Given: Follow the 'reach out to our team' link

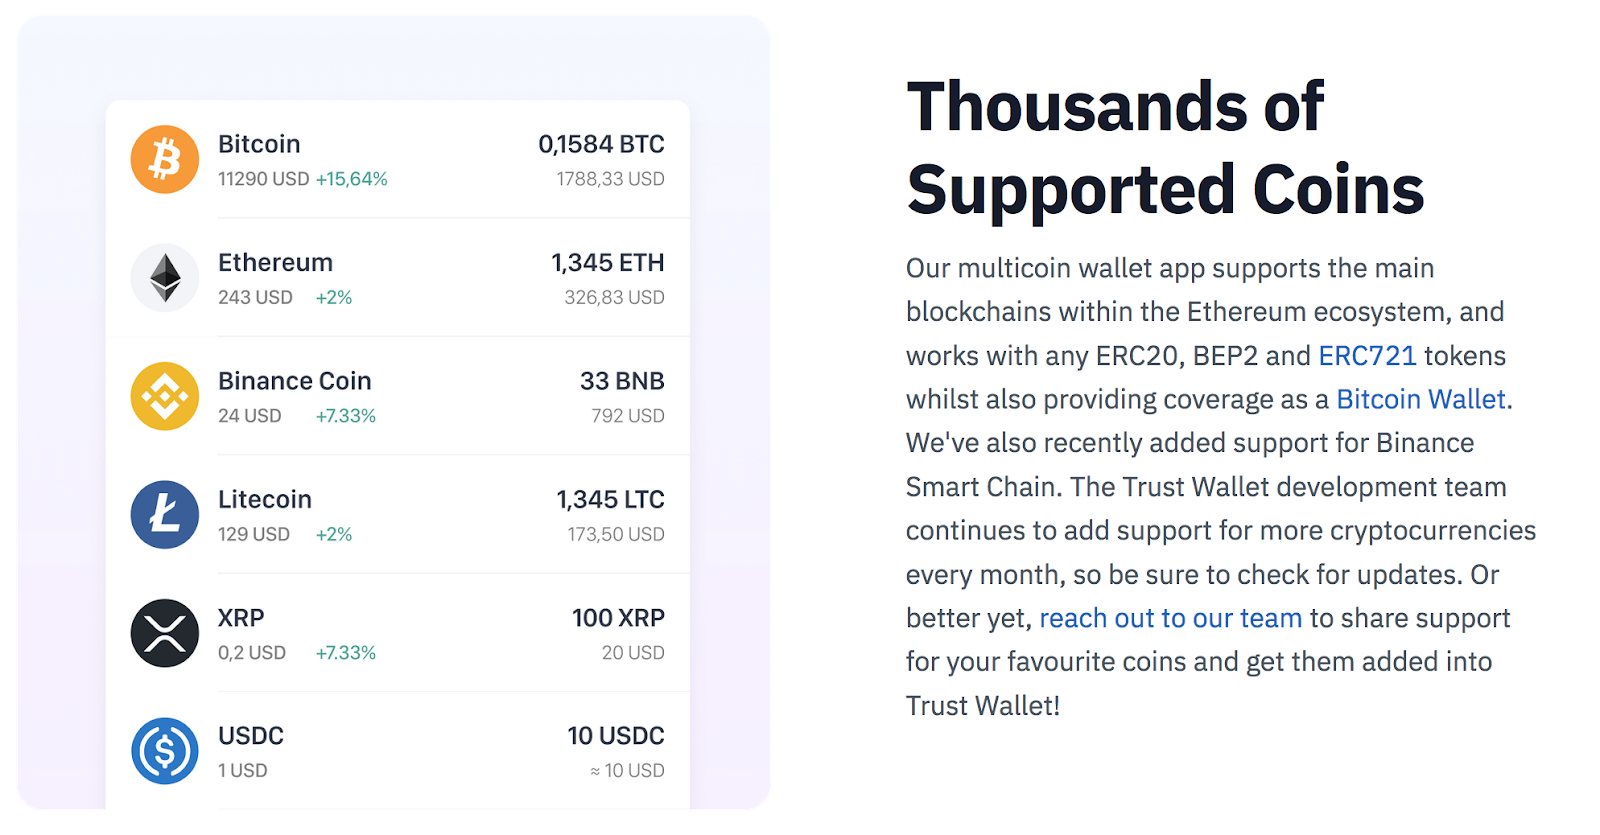Looking at the screenshot, I should point(1170,619).
